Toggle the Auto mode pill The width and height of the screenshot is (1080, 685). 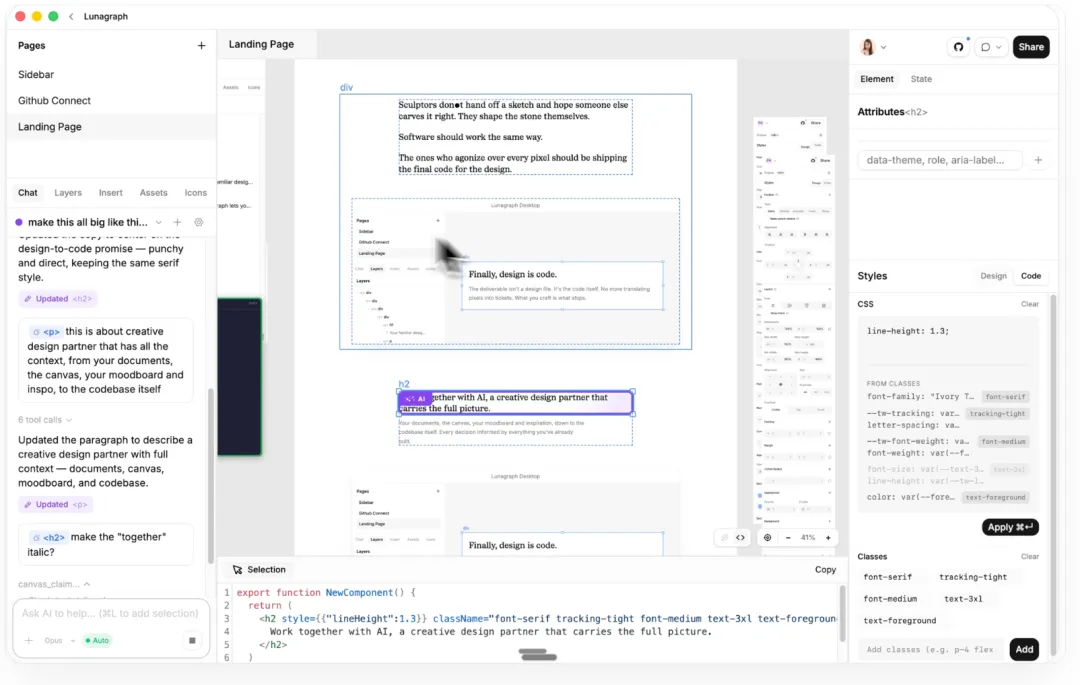coord(97,640)
